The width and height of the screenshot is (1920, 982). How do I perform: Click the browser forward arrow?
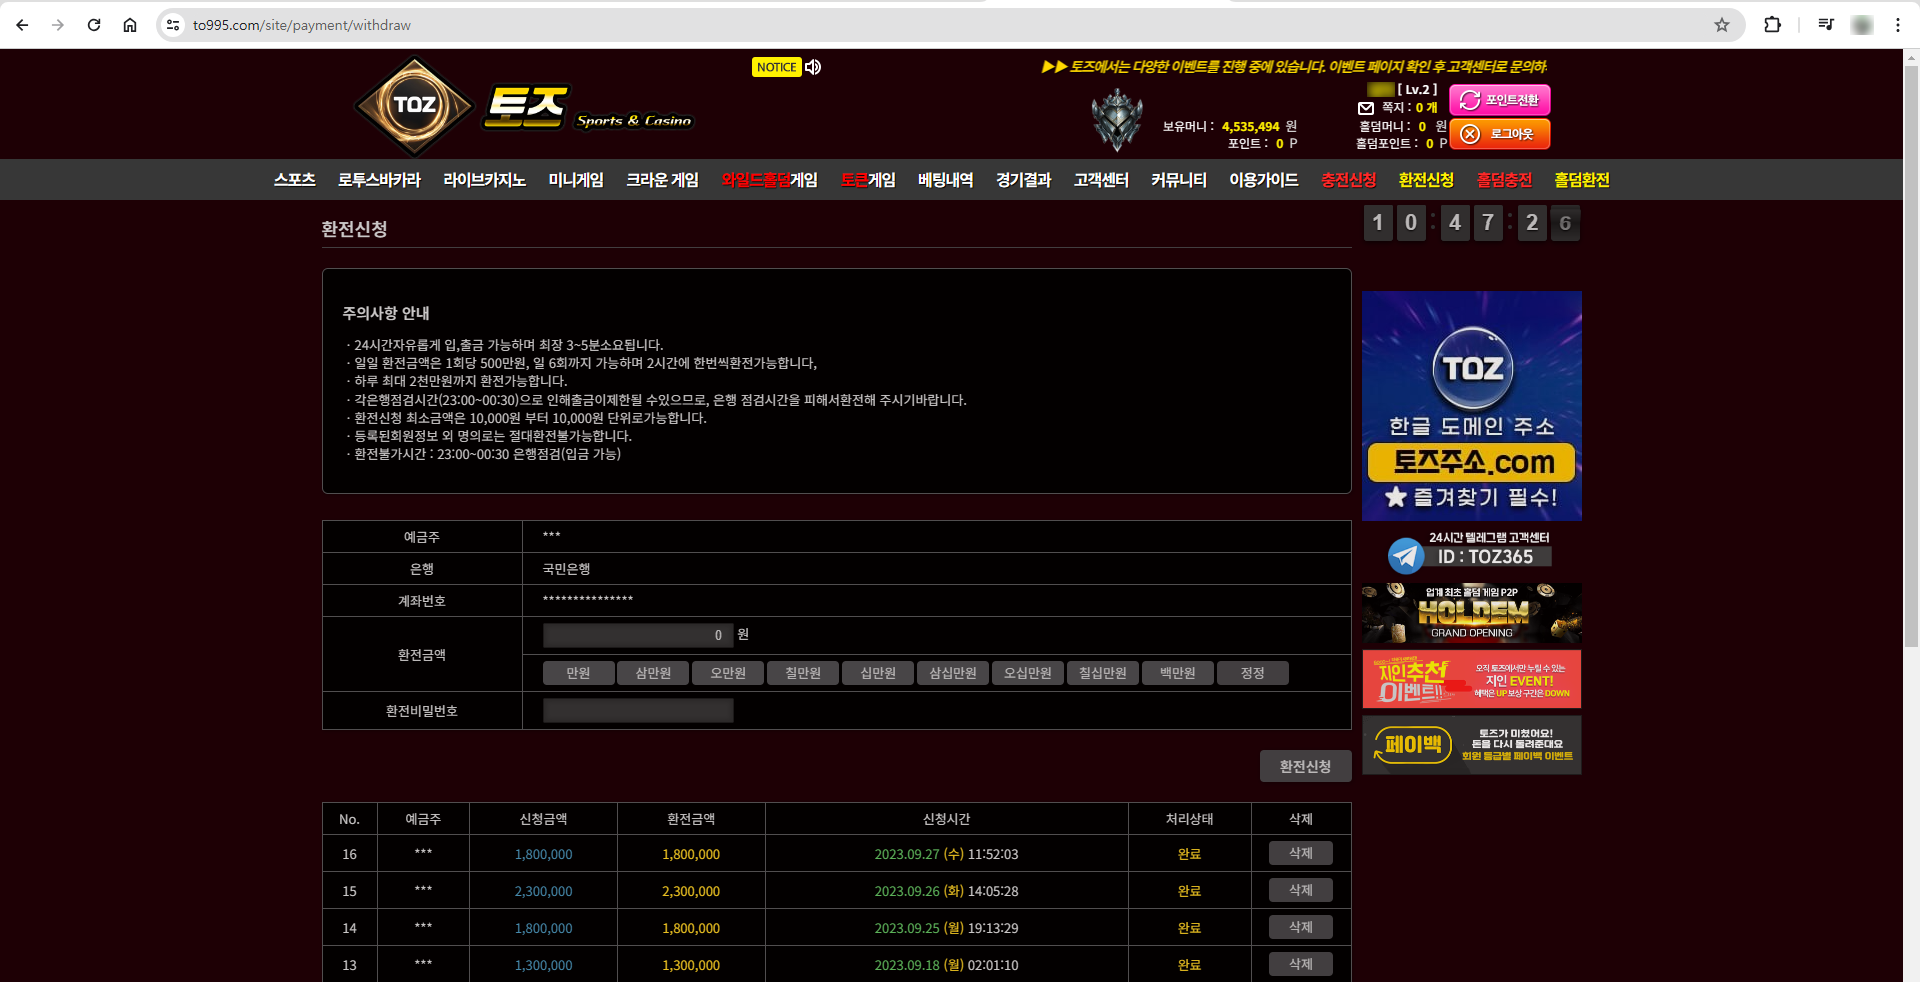[x=58, y=25]
